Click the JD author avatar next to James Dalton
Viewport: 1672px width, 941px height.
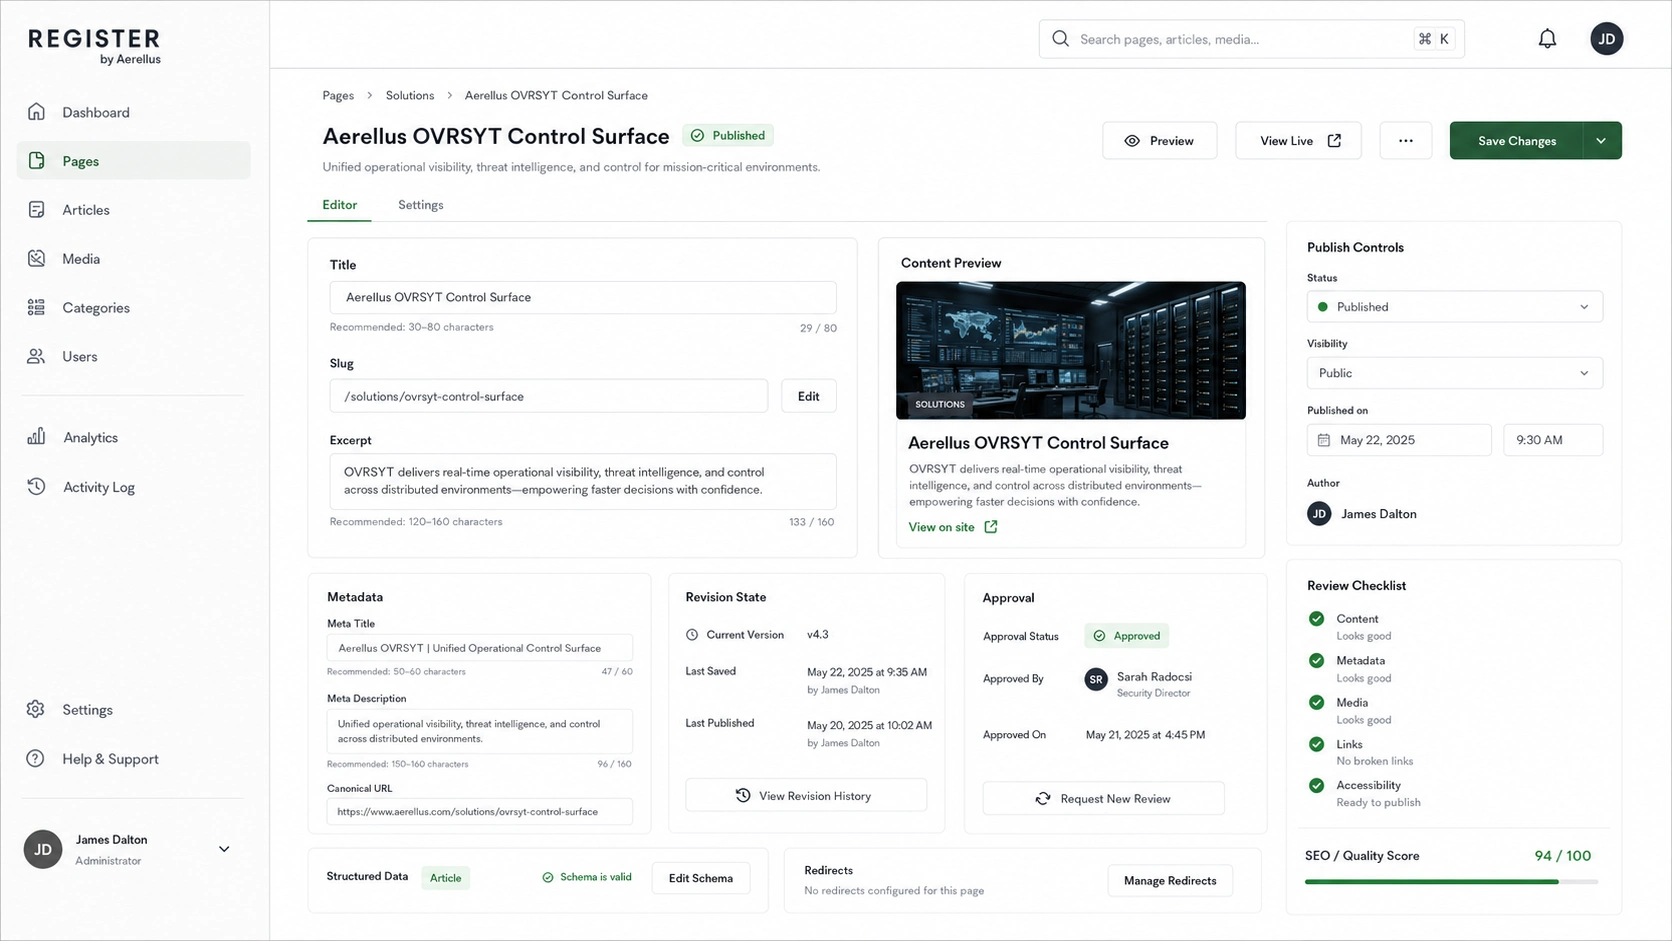[1319, 514]
